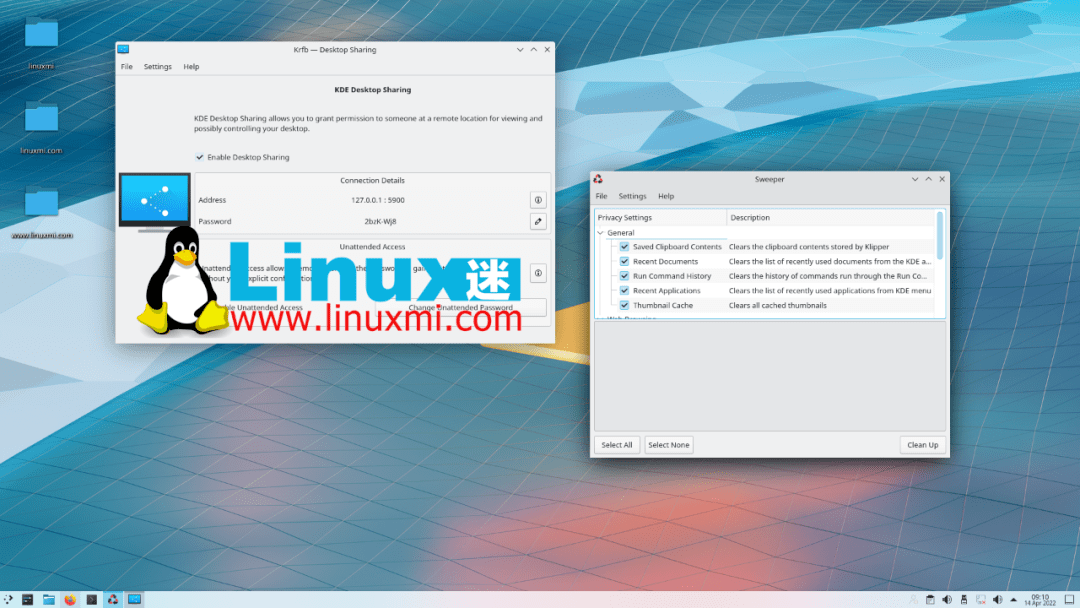Open the Settings menu in Sweeper

[x=632, y=196]
